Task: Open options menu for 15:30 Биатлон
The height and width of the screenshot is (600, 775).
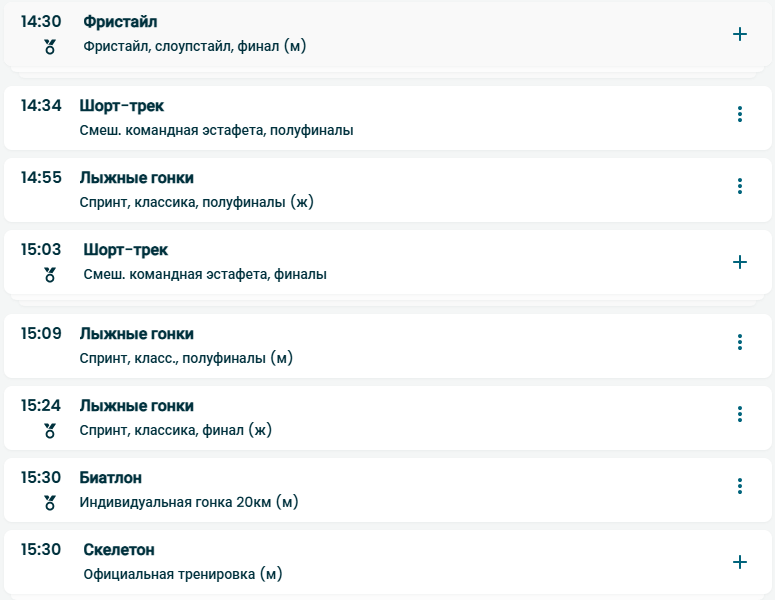Action: pyautogui.click(x=740, y=486)
